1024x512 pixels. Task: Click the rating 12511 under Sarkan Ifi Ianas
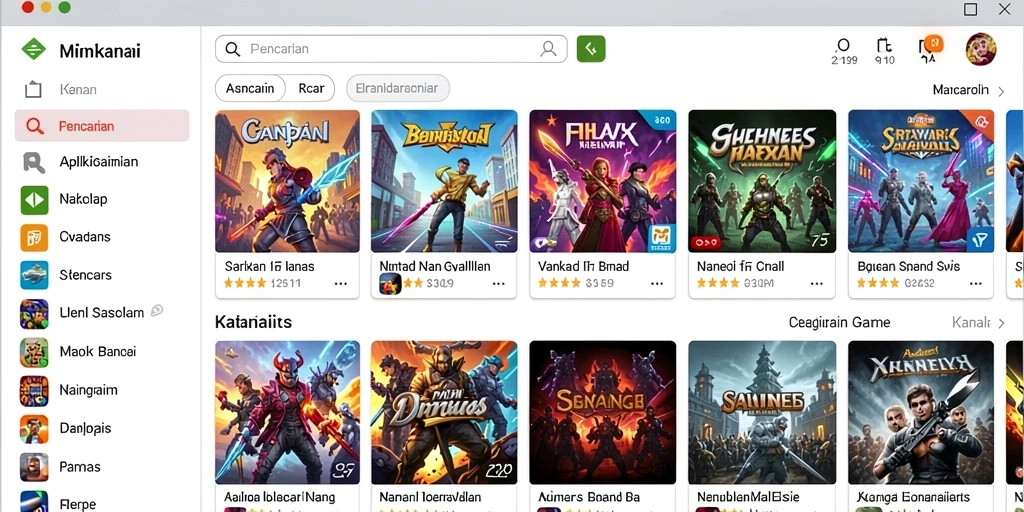285,283
